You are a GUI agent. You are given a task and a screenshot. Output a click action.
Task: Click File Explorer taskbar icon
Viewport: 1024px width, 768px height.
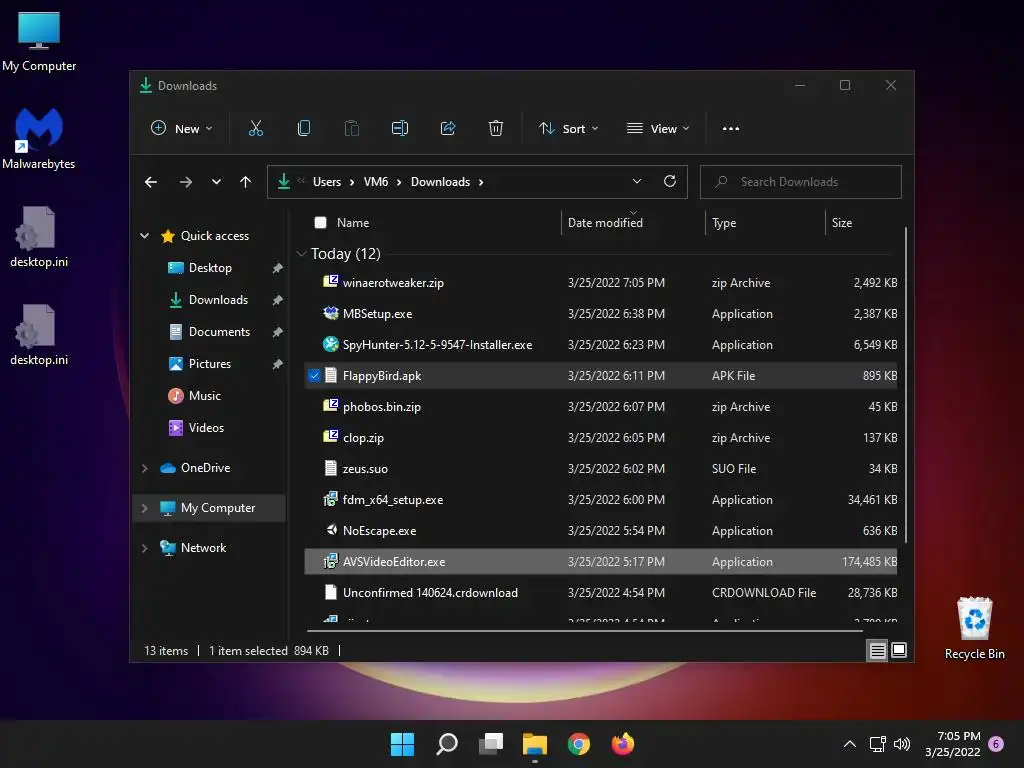pos(535,744)
